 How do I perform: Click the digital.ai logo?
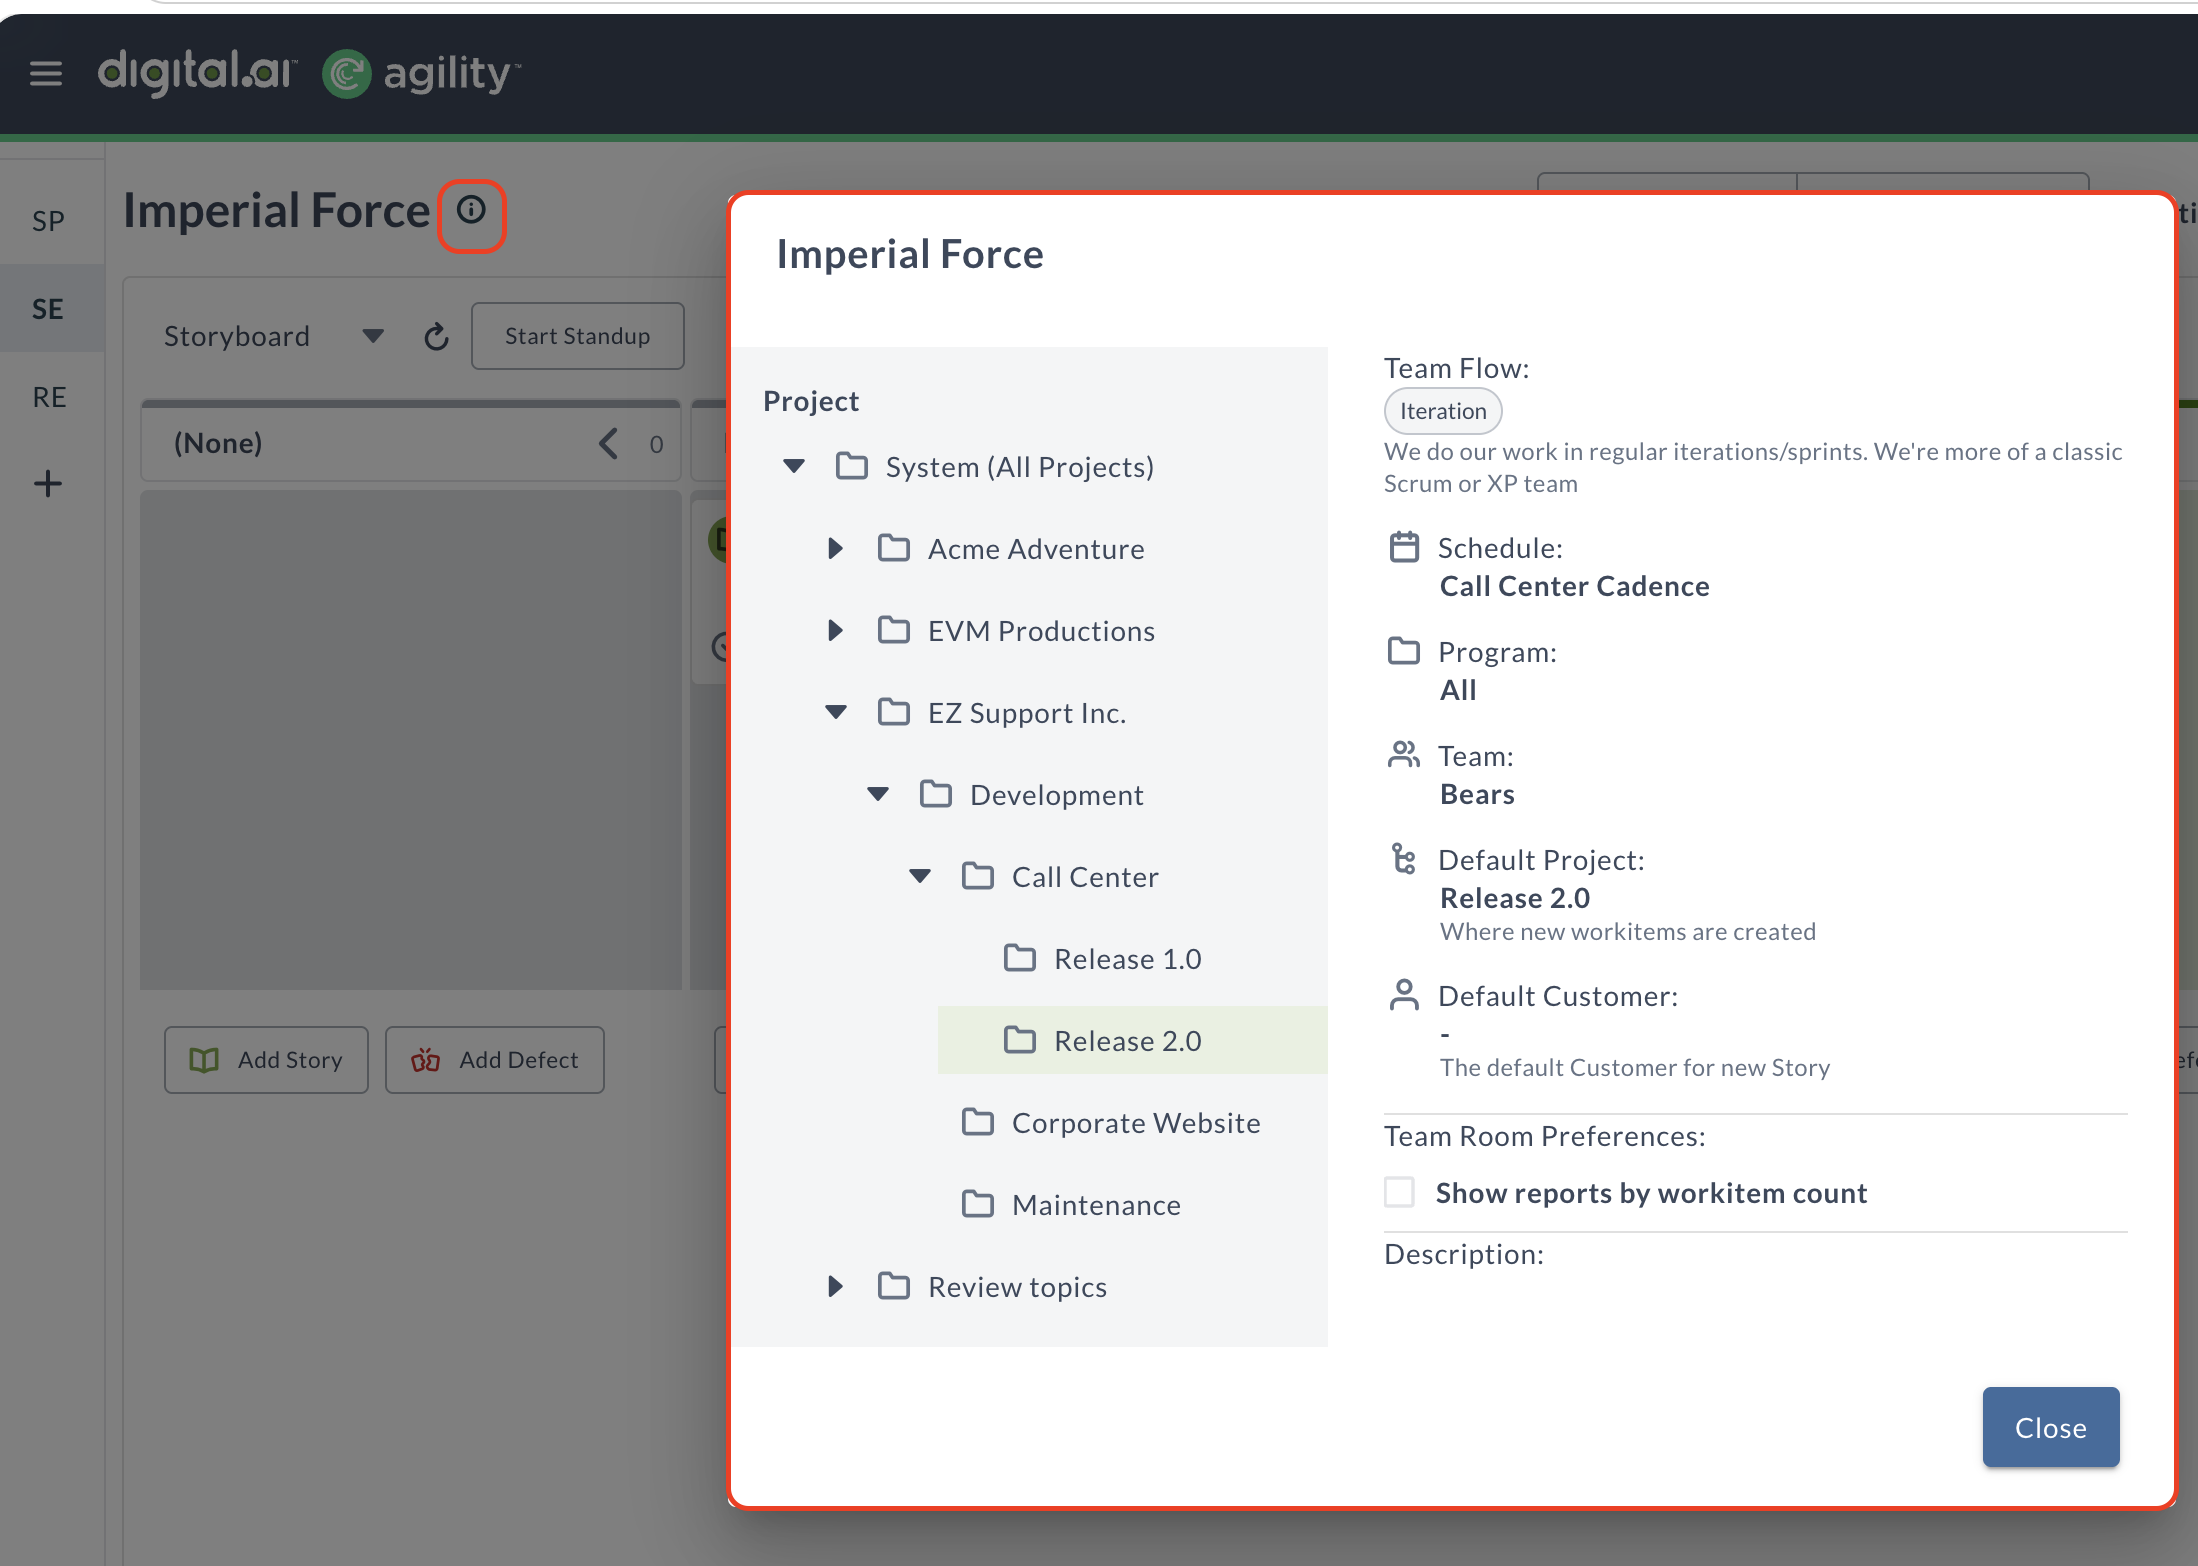point(197,72)
